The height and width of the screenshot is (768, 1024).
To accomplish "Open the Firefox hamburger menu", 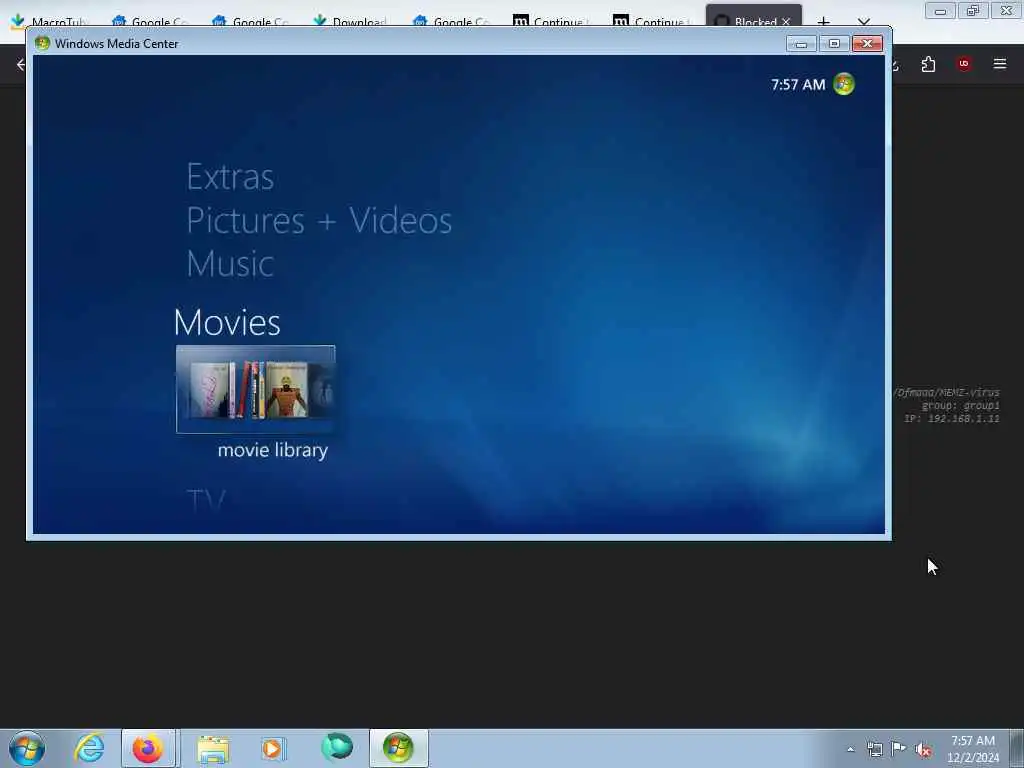I will point(1000,64).
